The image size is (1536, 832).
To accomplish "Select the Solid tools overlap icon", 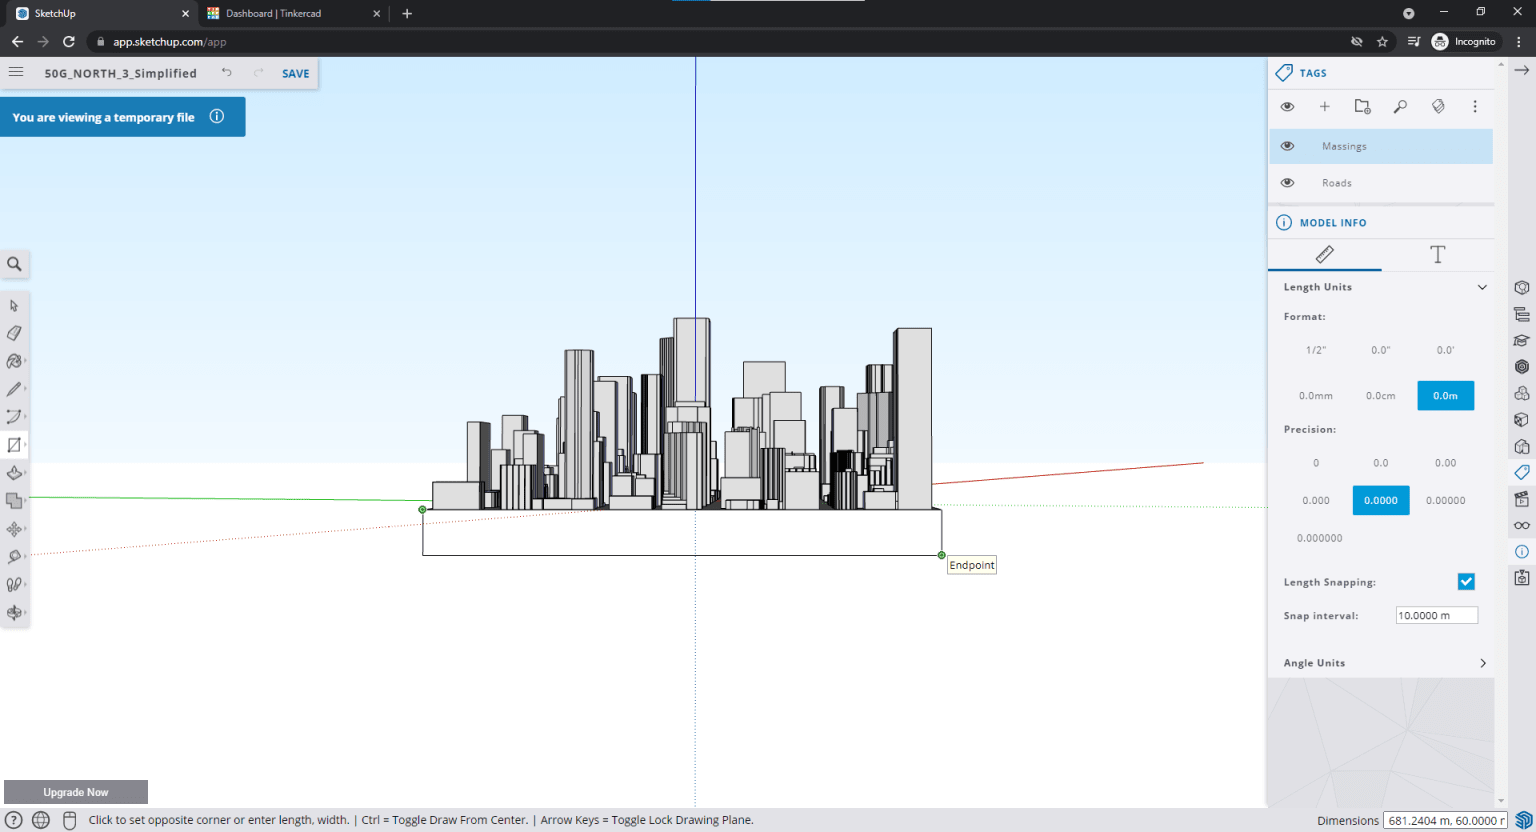I will pos(14,501).
